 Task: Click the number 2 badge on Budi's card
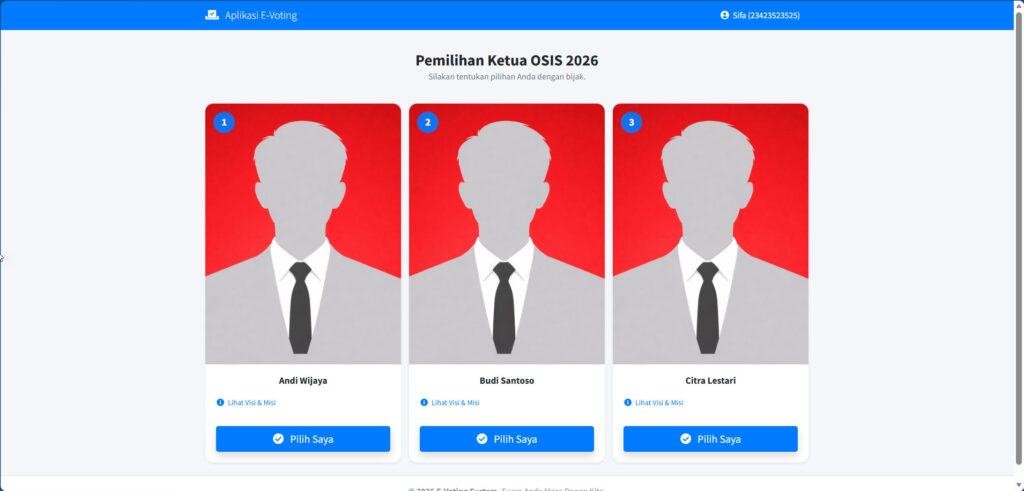[x=428, y=122]
